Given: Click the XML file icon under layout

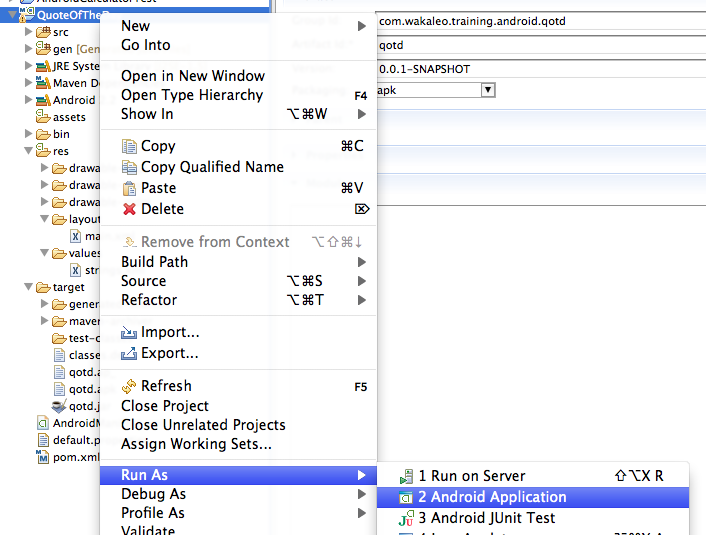Looking at the screenshot, I should [76, 236].
